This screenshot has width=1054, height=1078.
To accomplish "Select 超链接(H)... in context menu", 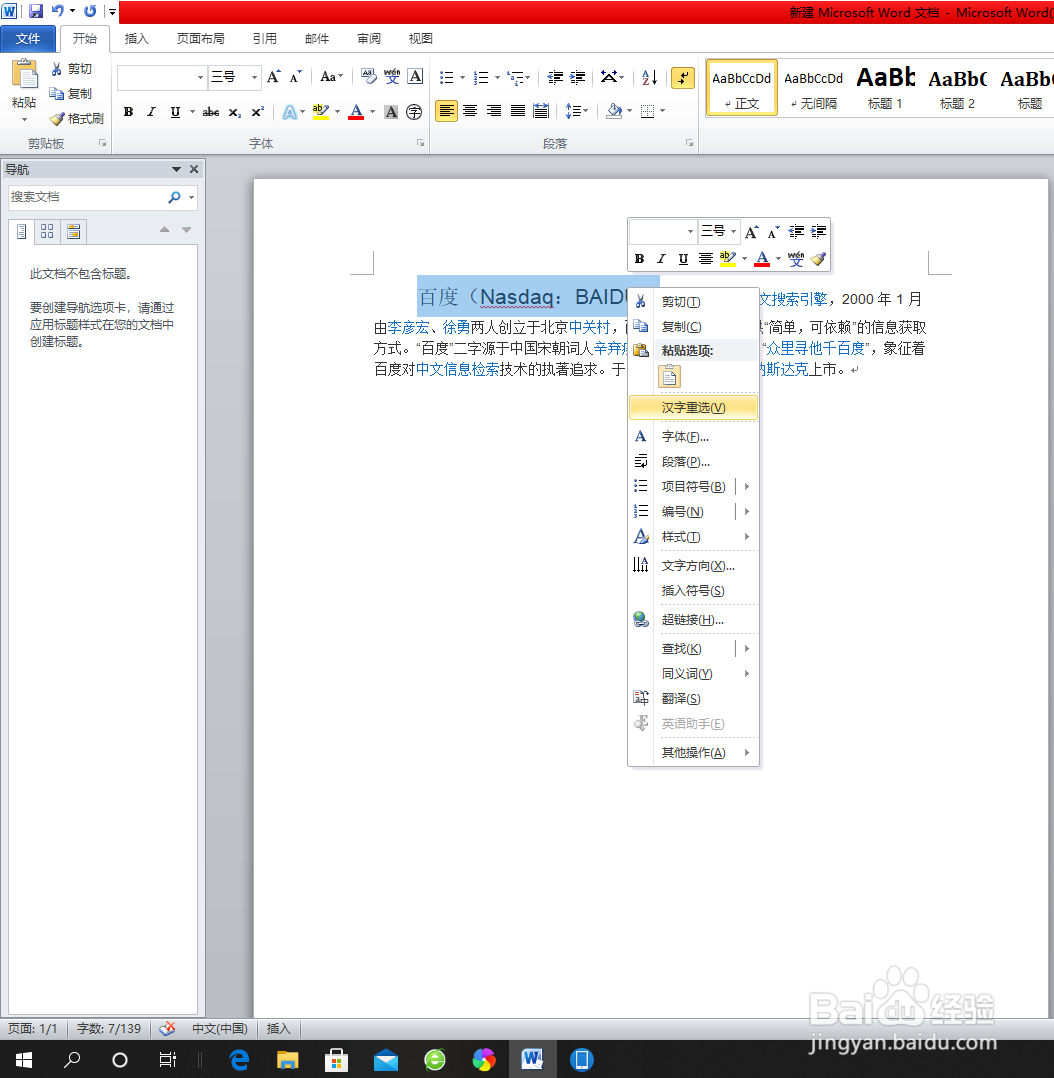I will click(x=693, y=619).
